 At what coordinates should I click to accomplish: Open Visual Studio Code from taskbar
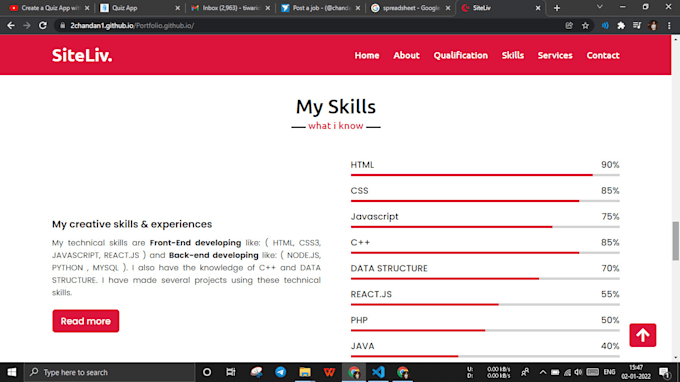click(x=378, y=372)
